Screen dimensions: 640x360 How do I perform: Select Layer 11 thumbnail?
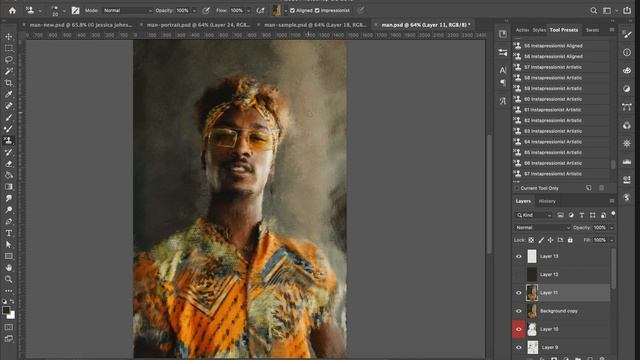(x=532, y=293)
